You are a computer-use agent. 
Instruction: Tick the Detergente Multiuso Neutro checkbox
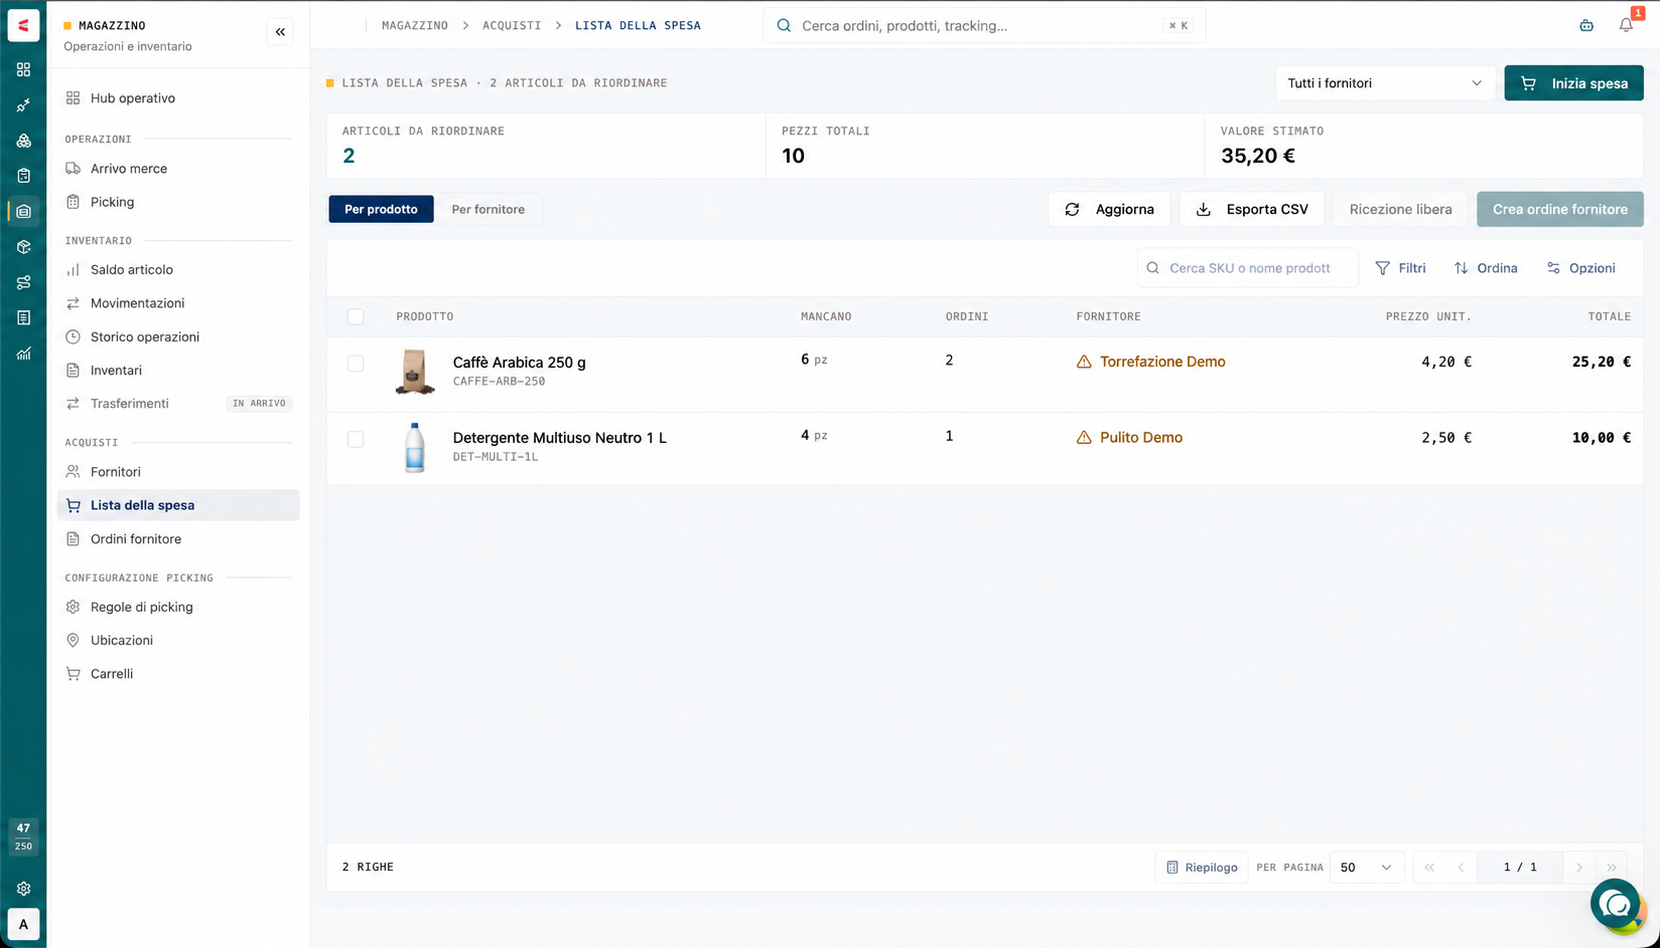(x=355, y=439)
